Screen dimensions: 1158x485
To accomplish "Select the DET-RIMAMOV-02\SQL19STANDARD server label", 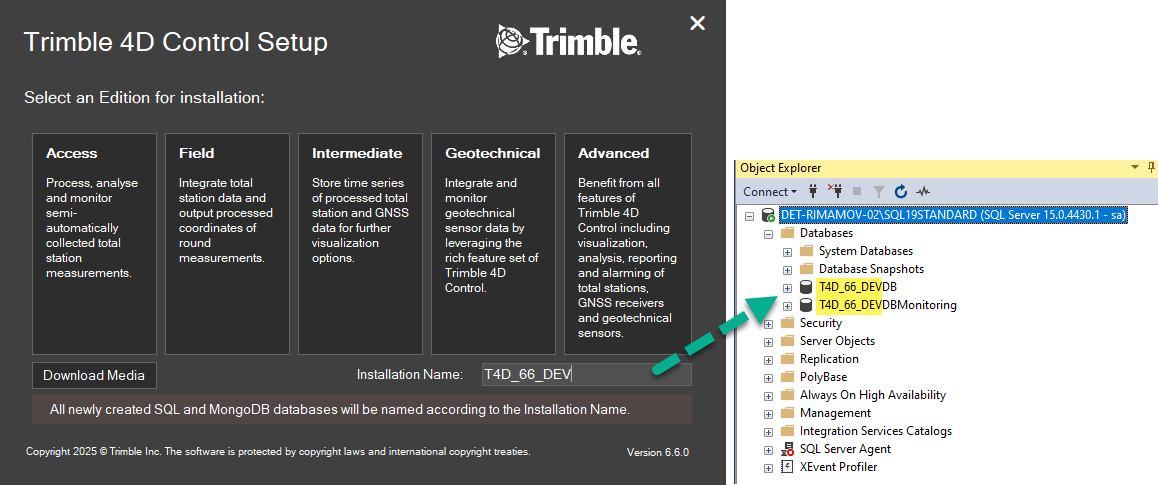I will click(x=953, y=216).
